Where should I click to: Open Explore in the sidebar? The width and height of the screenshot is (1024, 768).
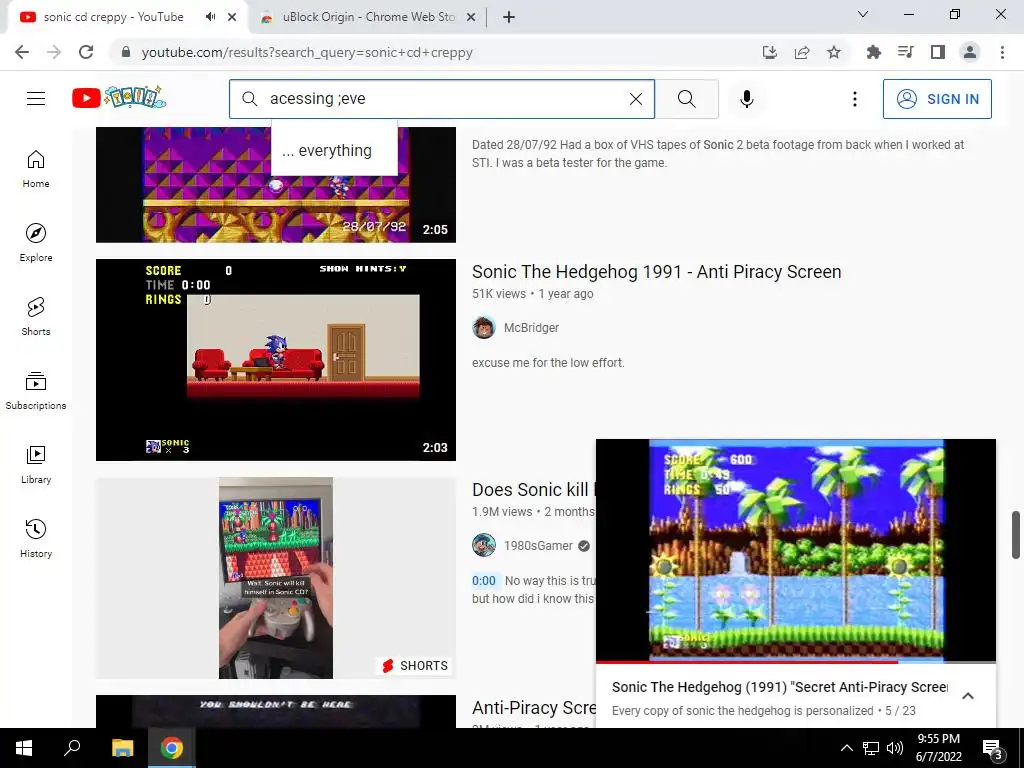click(36, 243)
